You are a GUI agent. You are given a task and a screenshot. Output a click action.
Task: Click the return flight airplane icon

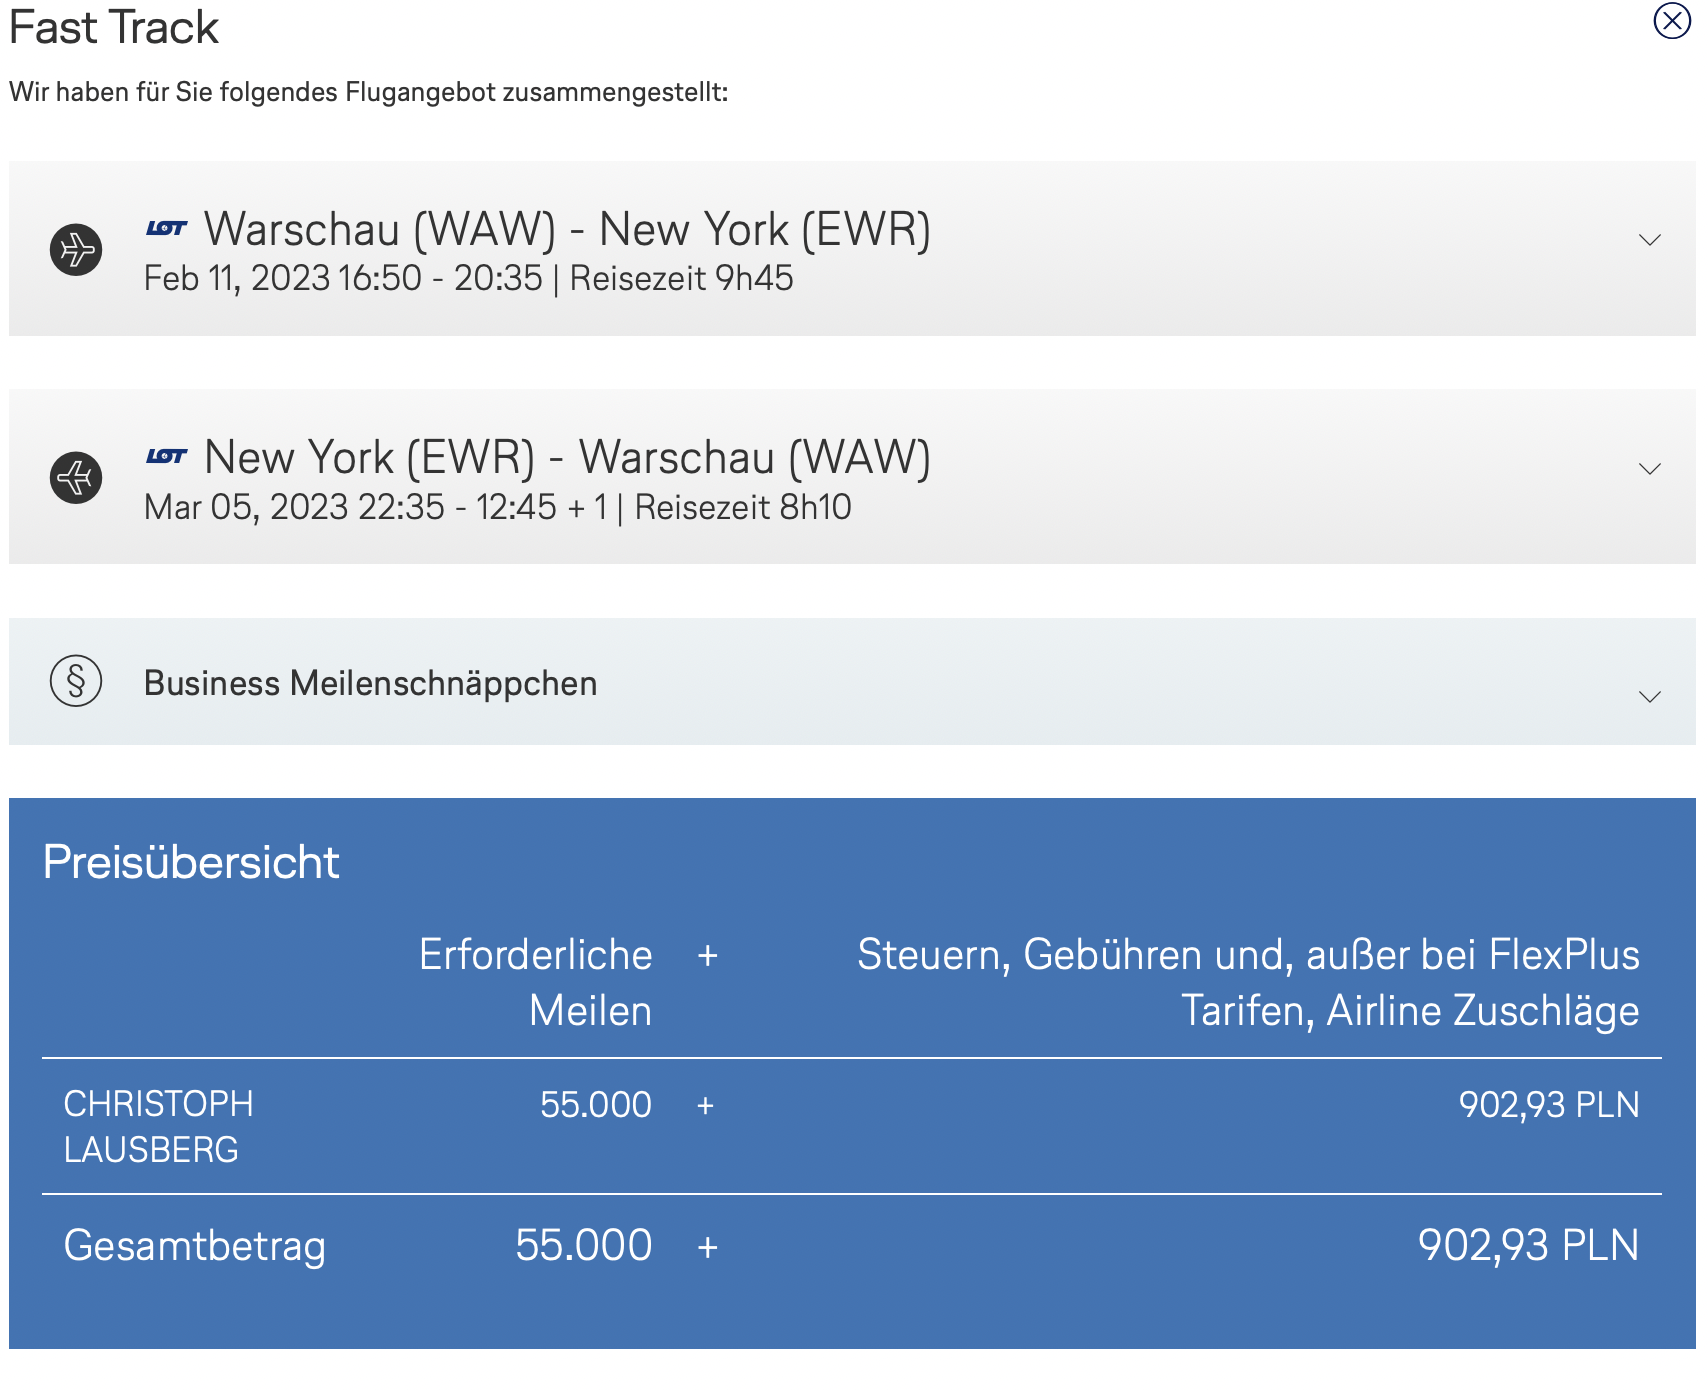point(76,478)
